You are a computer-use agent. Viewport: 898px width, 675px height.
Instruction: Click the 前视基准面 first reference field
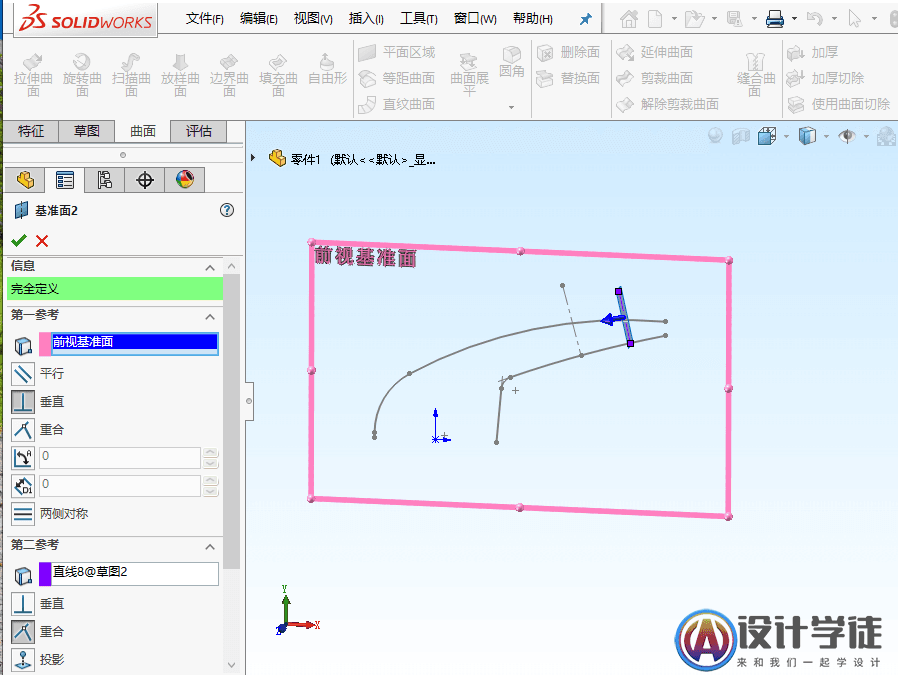(135, 344)
